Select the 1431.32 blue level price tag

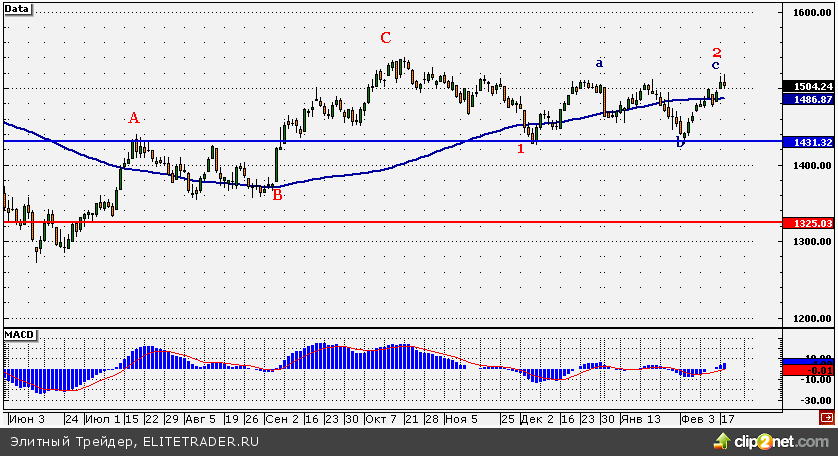pyautogui.click(x=808, y=143)
